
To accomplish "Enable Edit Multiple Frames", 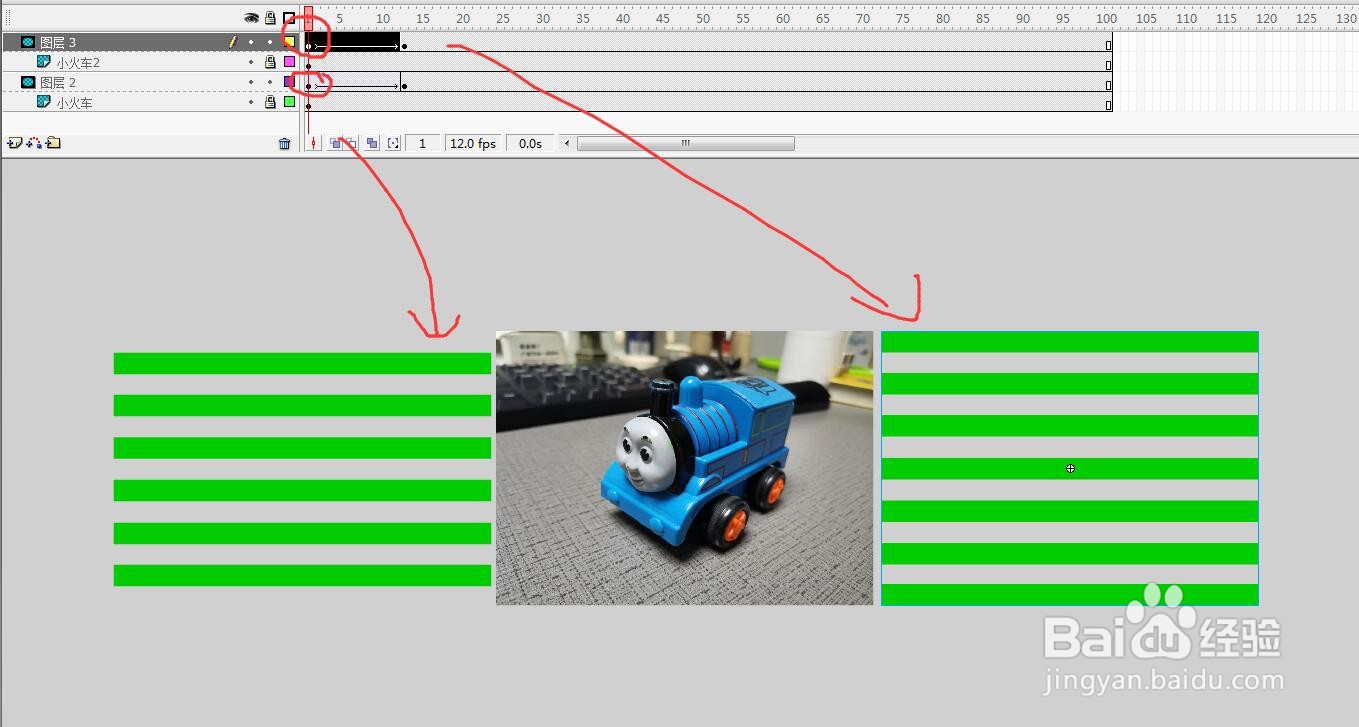I will [372, 144].
